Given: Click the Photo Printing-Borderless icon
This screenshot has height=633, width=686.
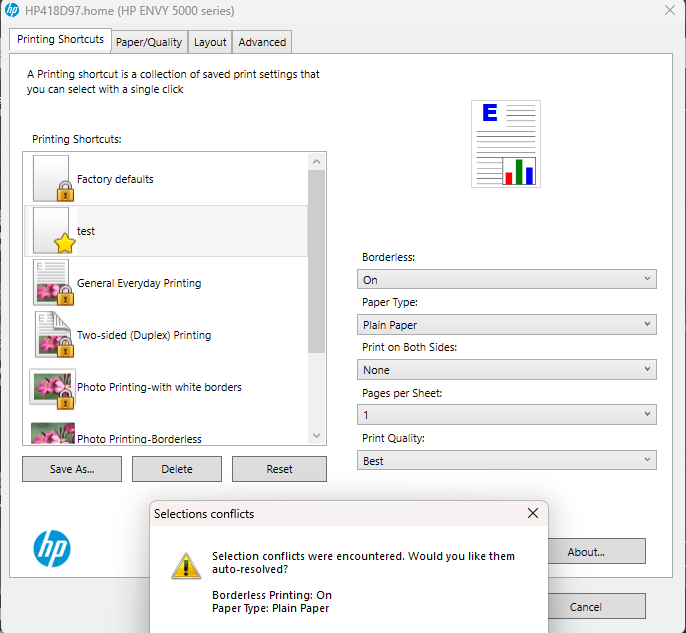Looking at the screenshot, I should pos(53,433).
